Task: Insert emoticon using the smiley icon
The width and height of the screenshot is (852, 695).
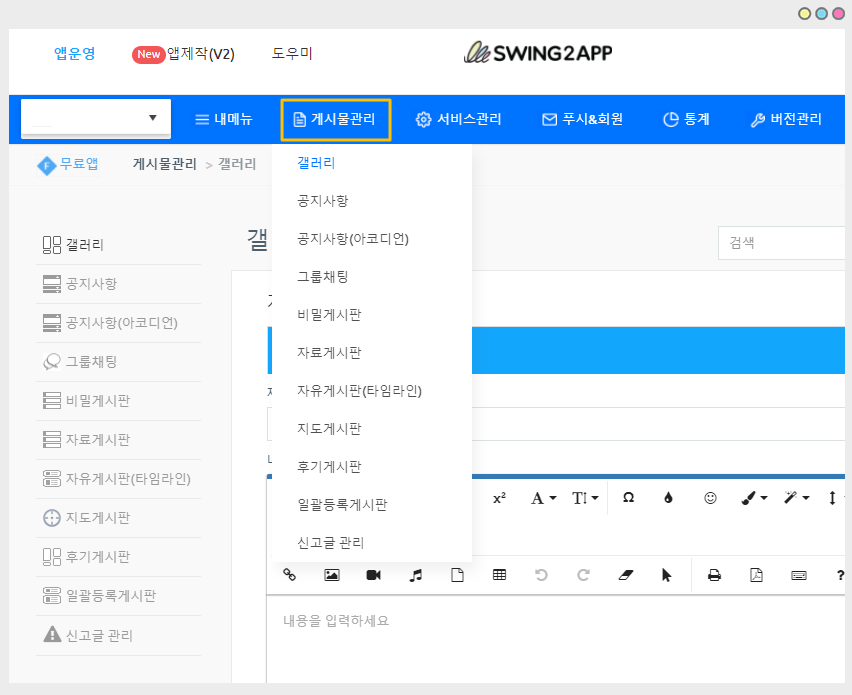Action: (710, 498)
